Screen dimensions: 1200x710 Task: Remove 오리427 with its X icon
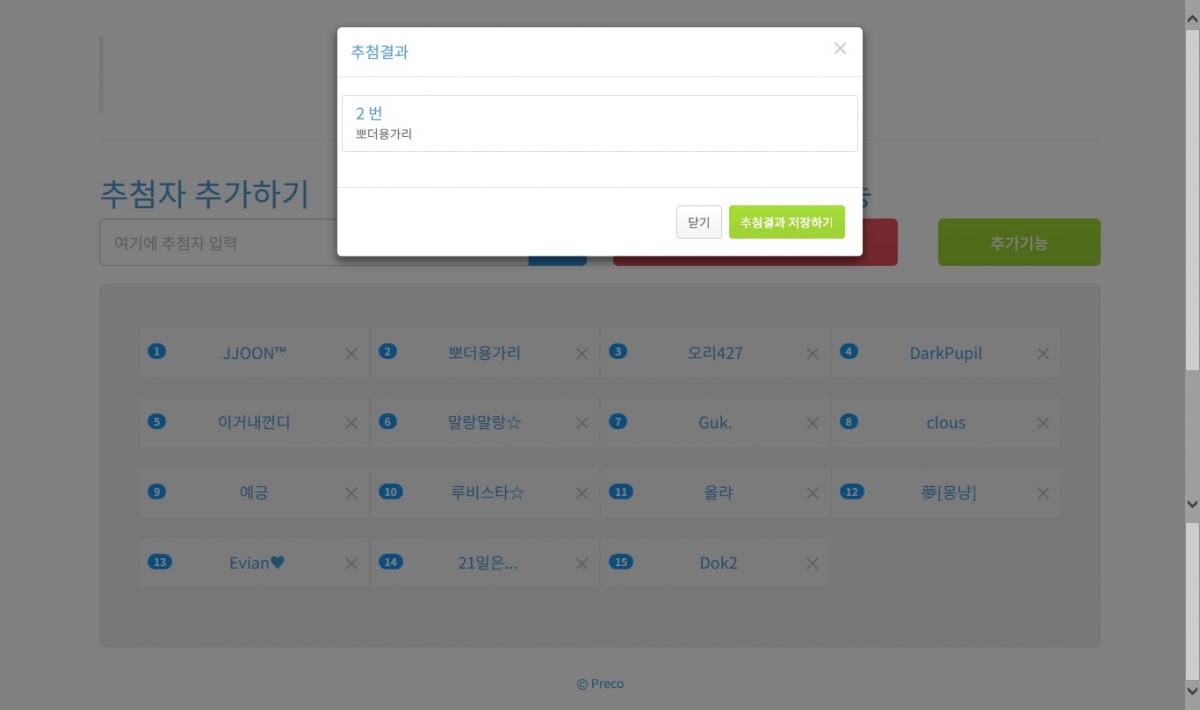click(x=812, y=354)
